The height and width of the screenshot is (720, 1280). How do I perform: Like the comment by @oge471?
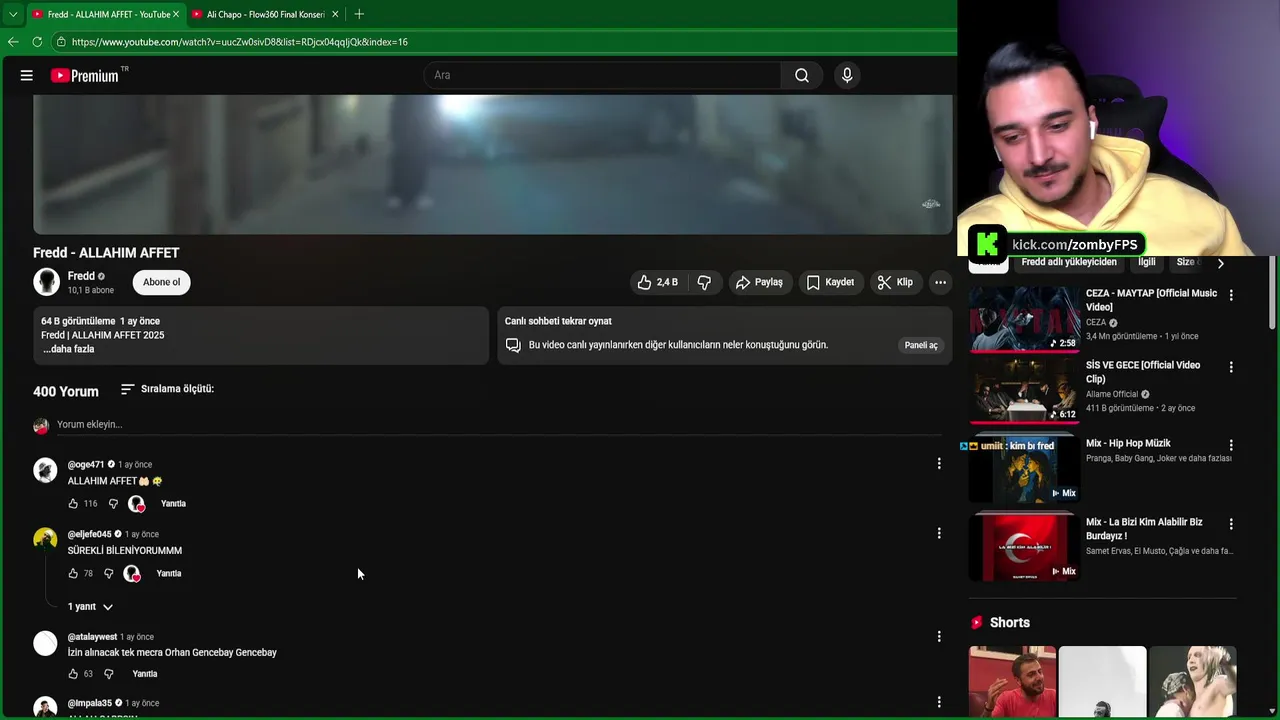[73, 504]
